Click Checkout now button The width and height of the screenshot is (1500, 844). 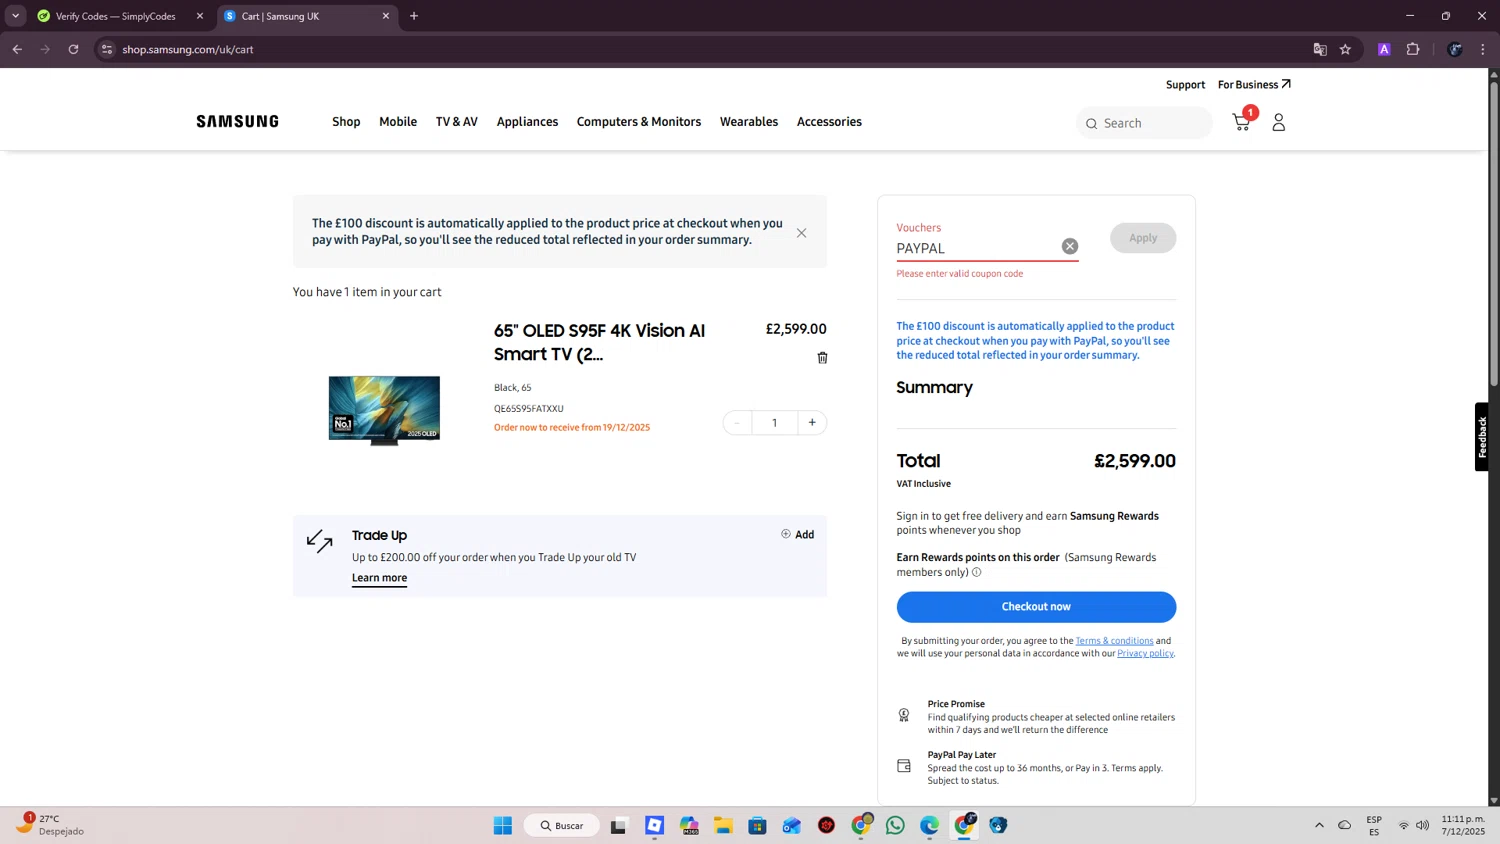click(x=1036, y=607)
